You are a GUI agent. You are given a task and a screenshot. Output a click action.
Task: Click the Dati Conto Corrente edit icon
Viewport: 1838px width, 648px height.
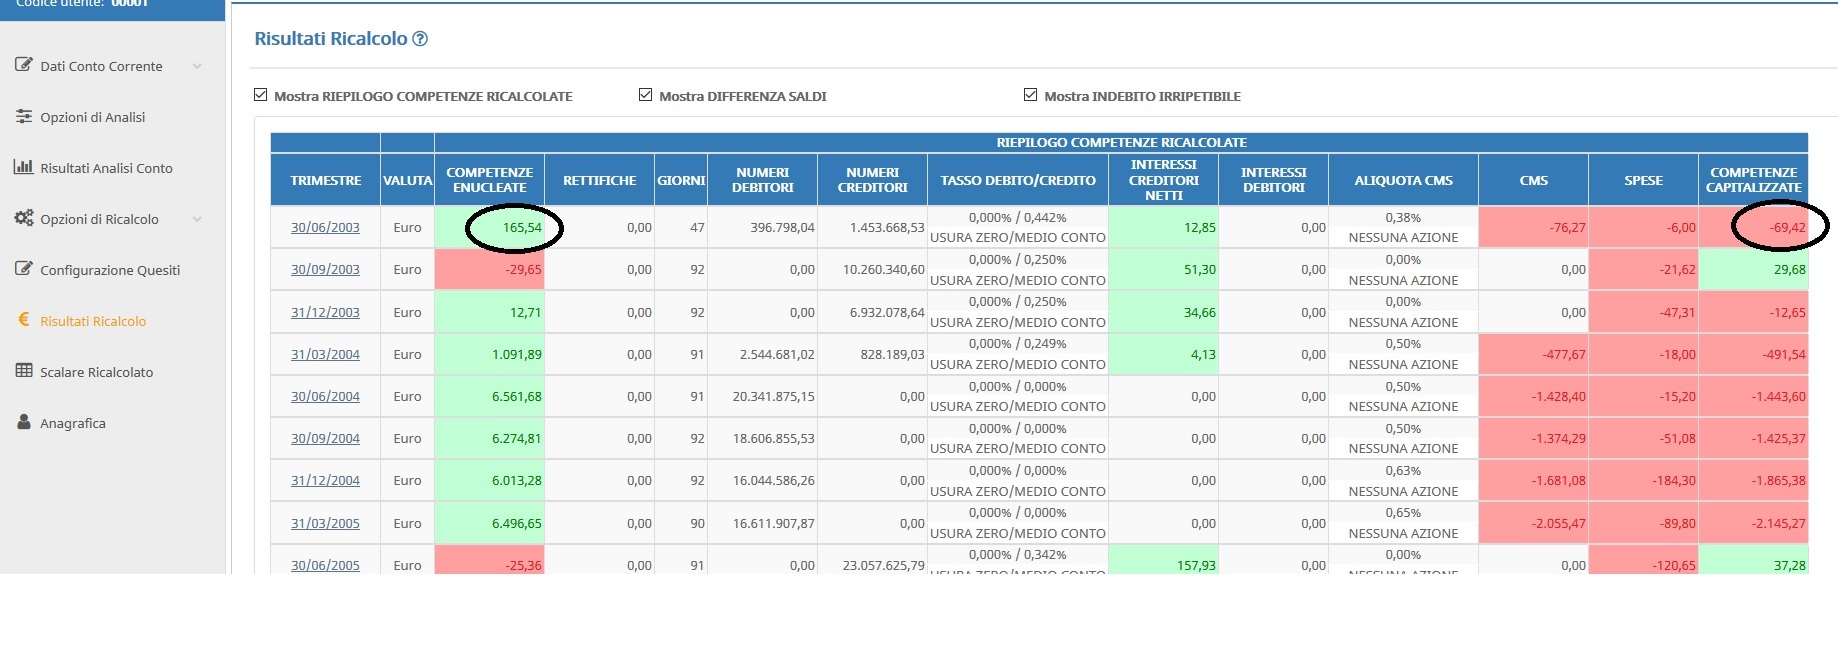coord(24,65)
